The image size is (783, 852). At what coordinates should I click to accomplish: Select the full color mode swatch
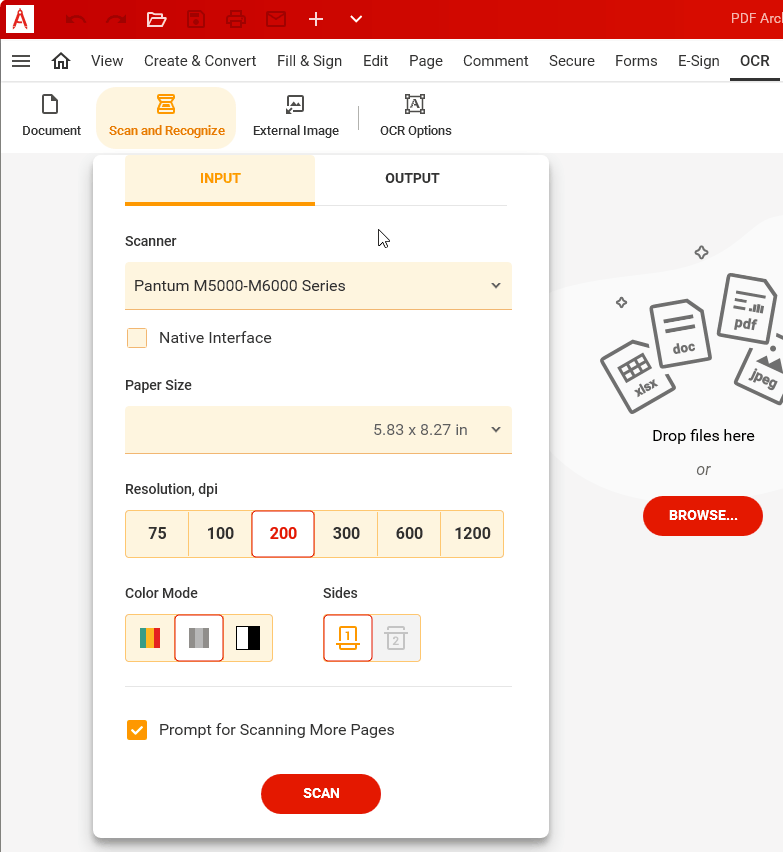(x=150, y=638)
